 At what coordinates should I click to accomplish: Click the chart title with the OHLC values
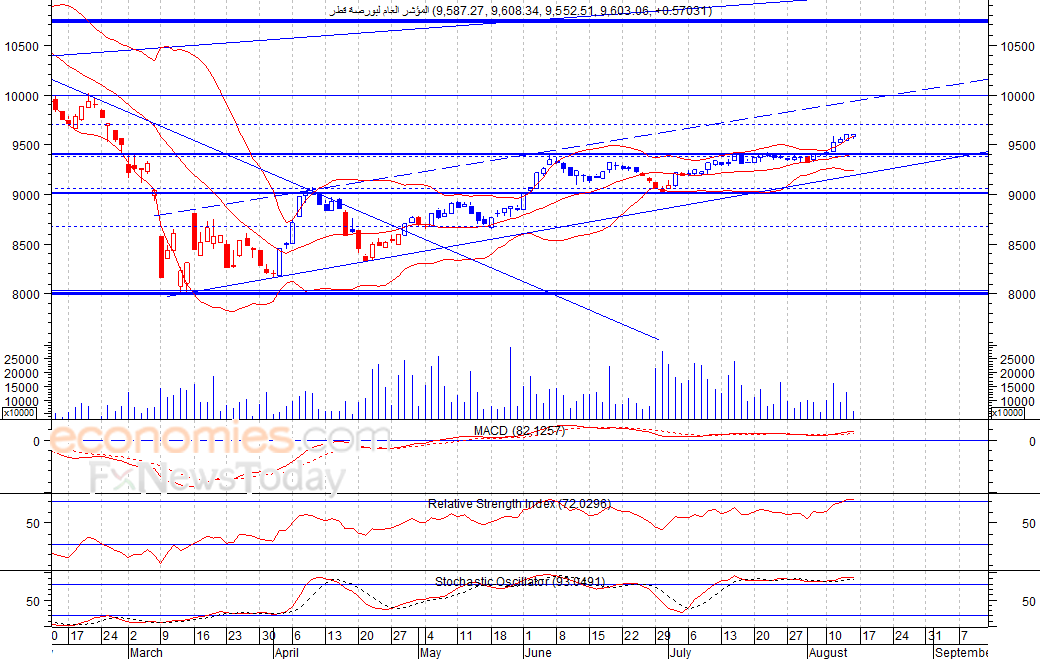(521, 11)
